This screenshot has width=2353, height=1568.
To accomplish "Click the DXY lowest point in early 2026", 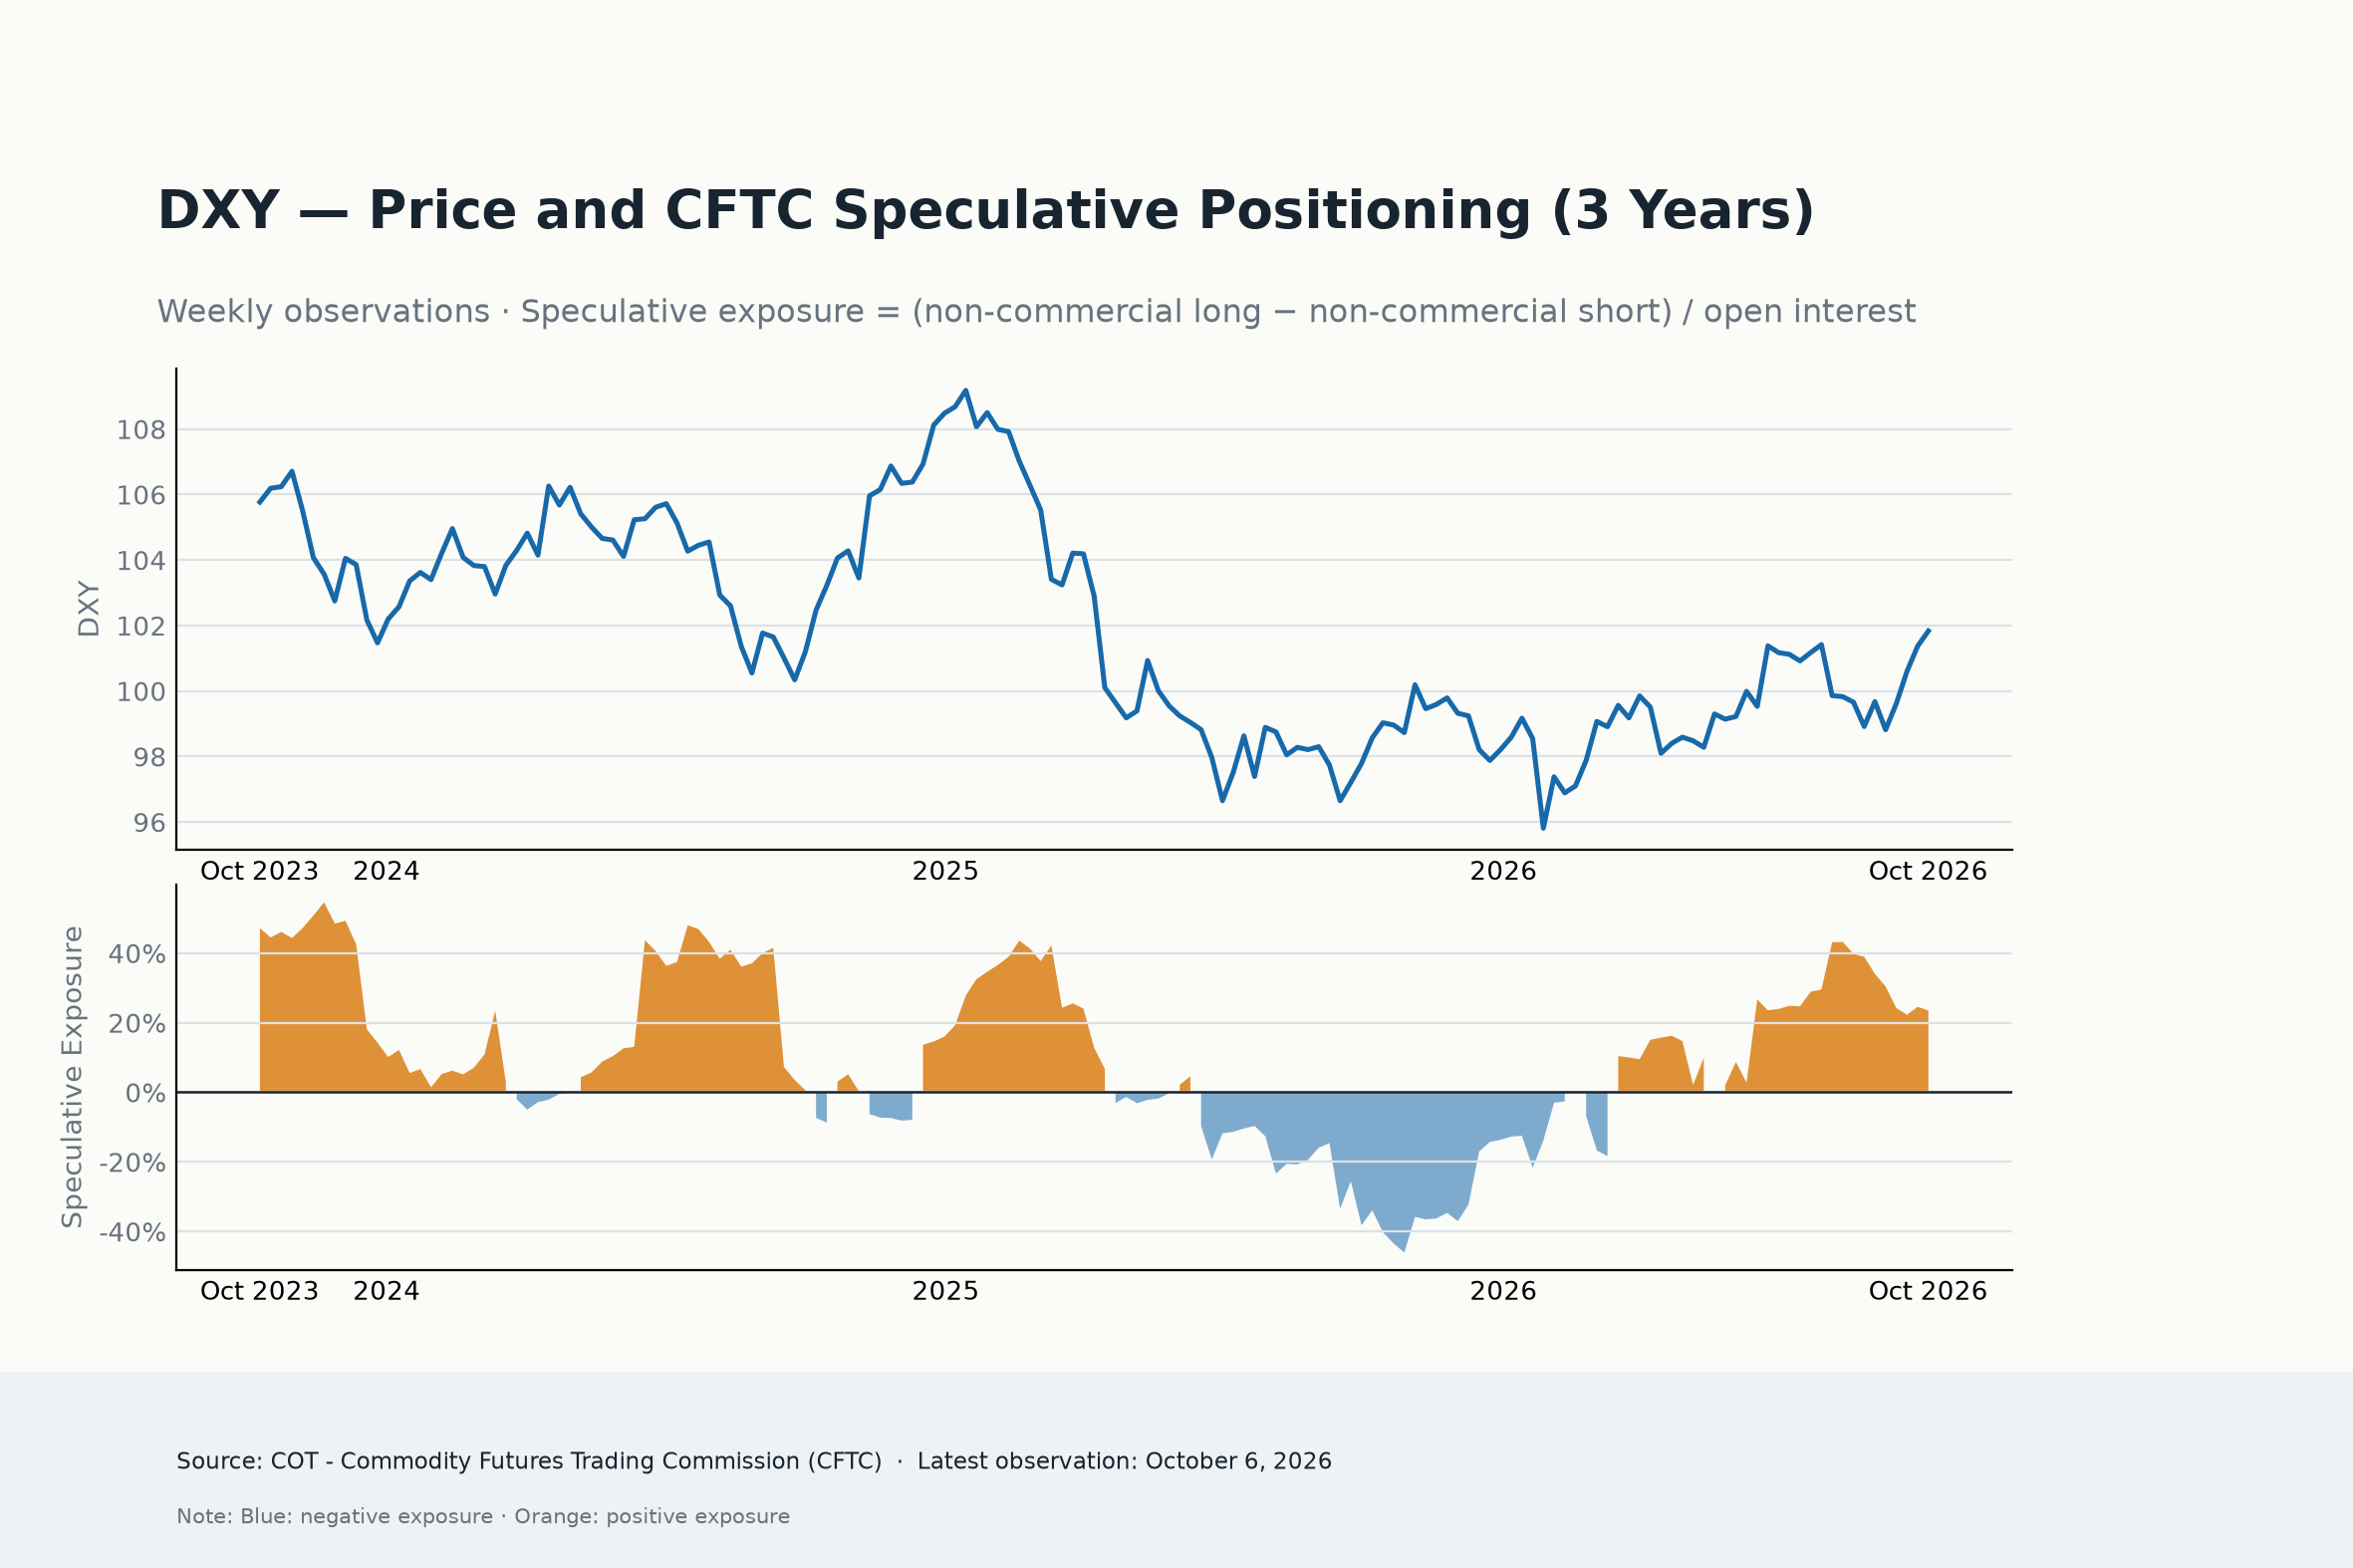I will [1543, 828].
